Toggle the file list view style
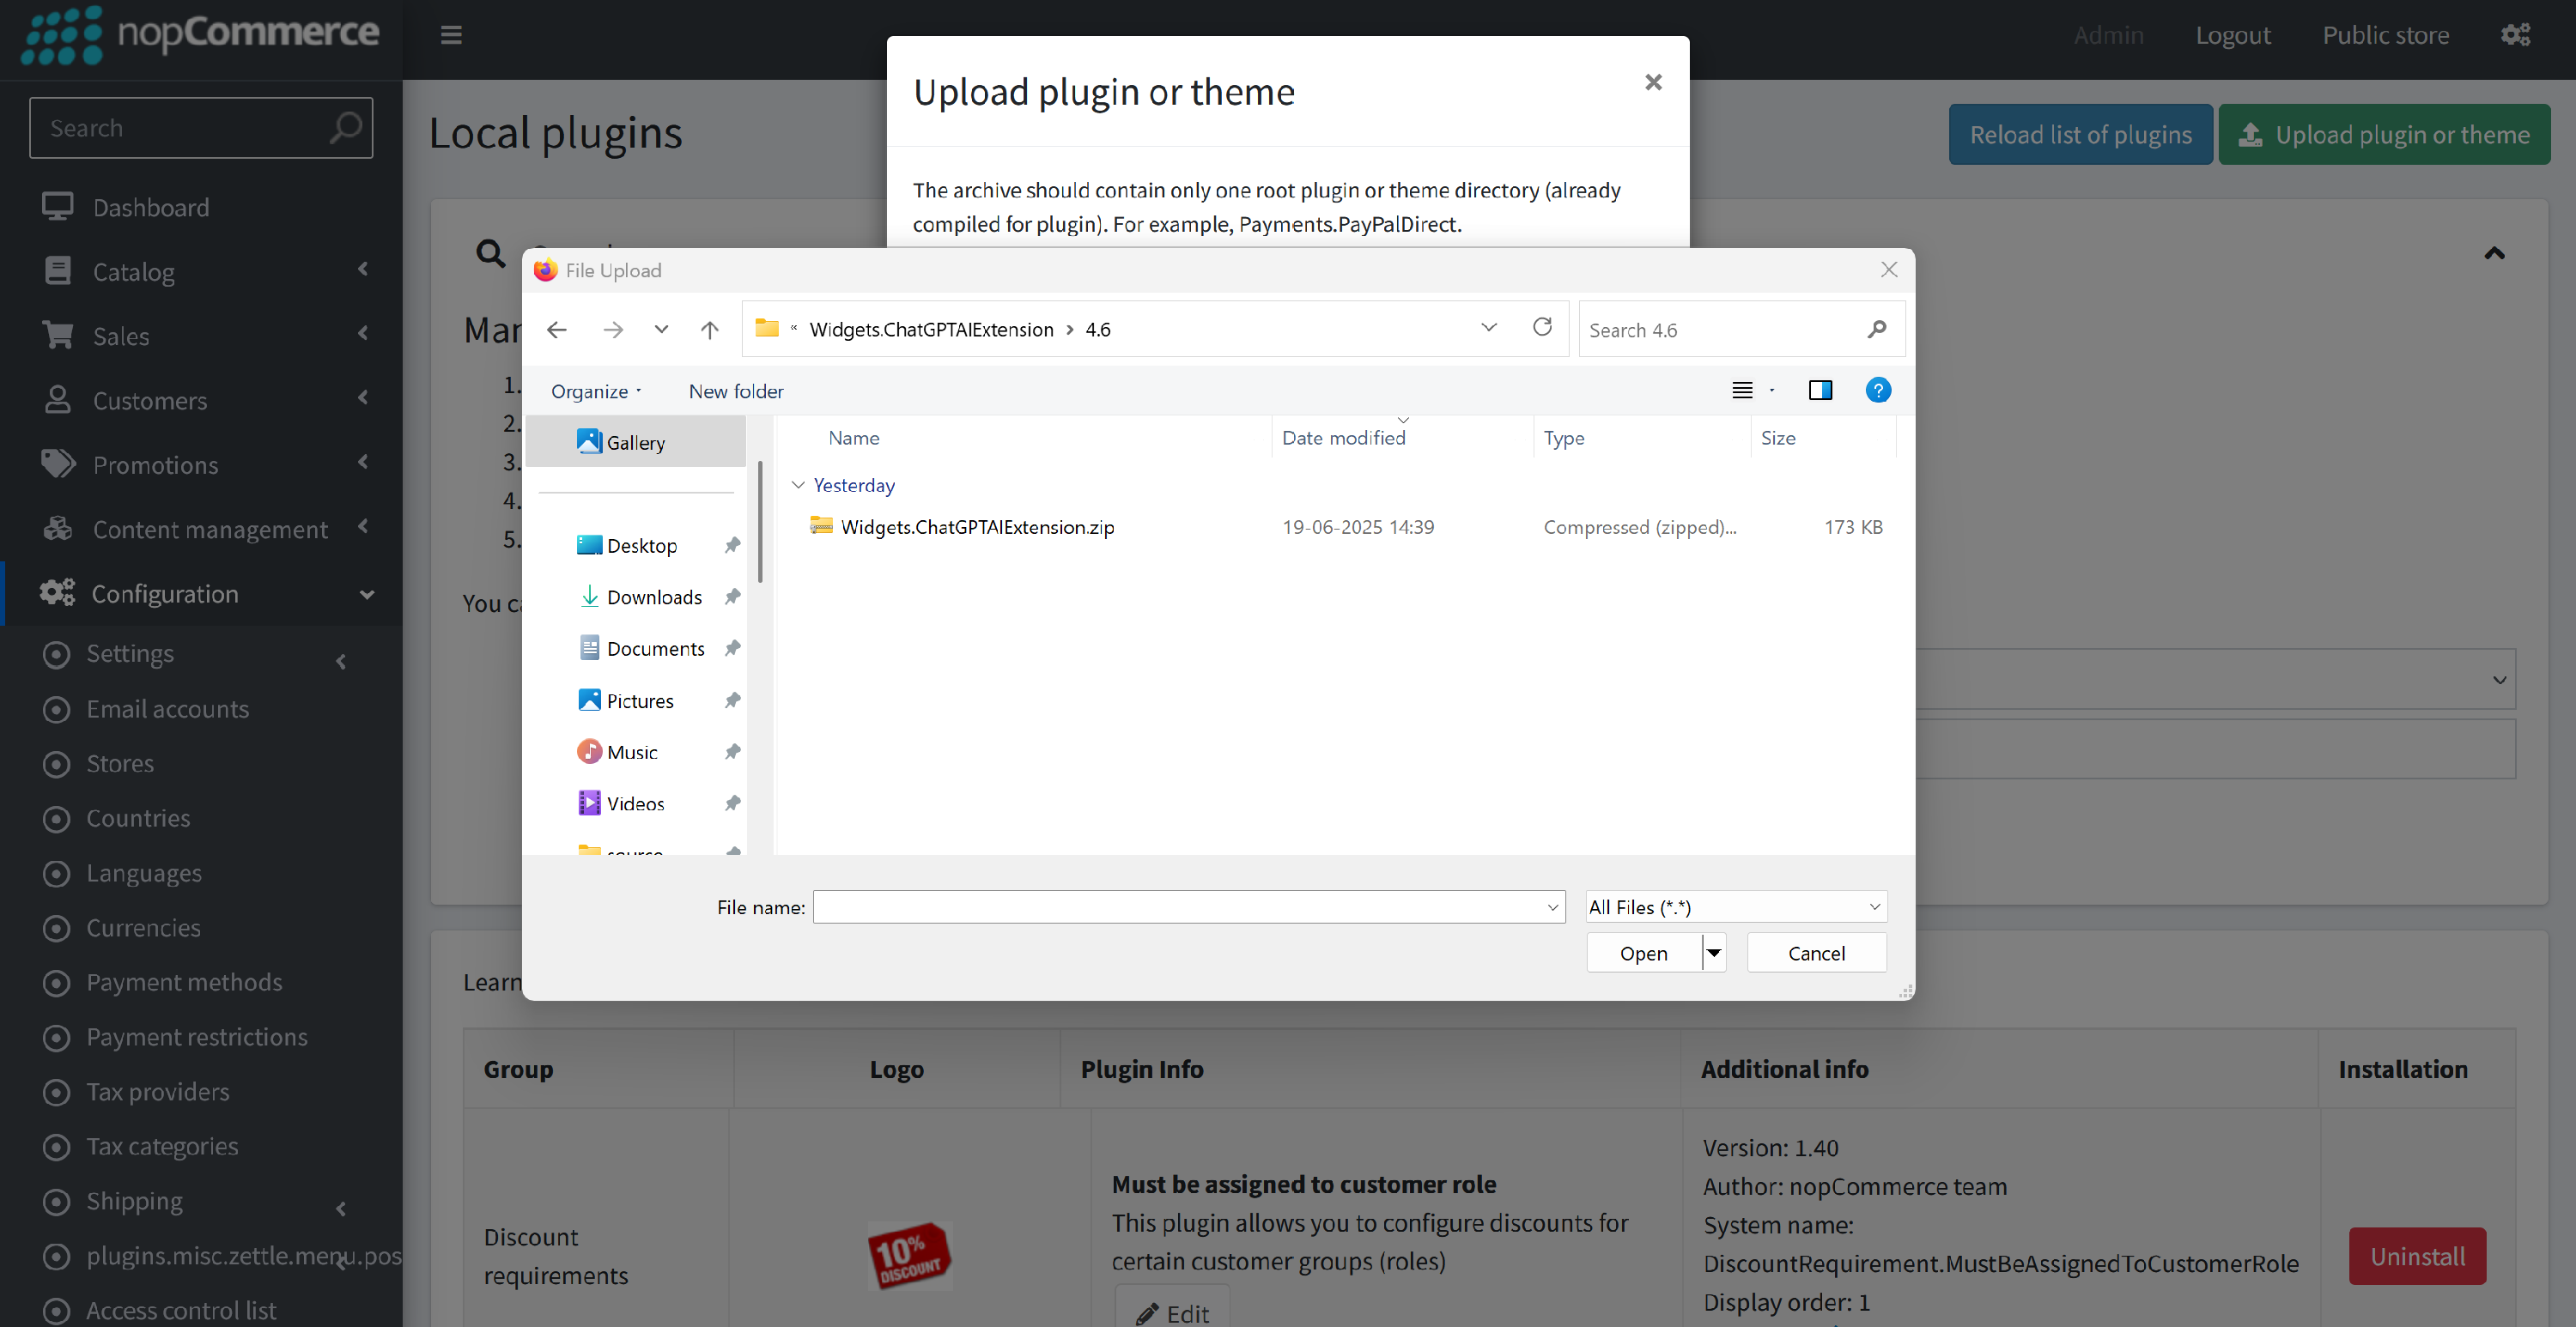 click(1744, 390)
